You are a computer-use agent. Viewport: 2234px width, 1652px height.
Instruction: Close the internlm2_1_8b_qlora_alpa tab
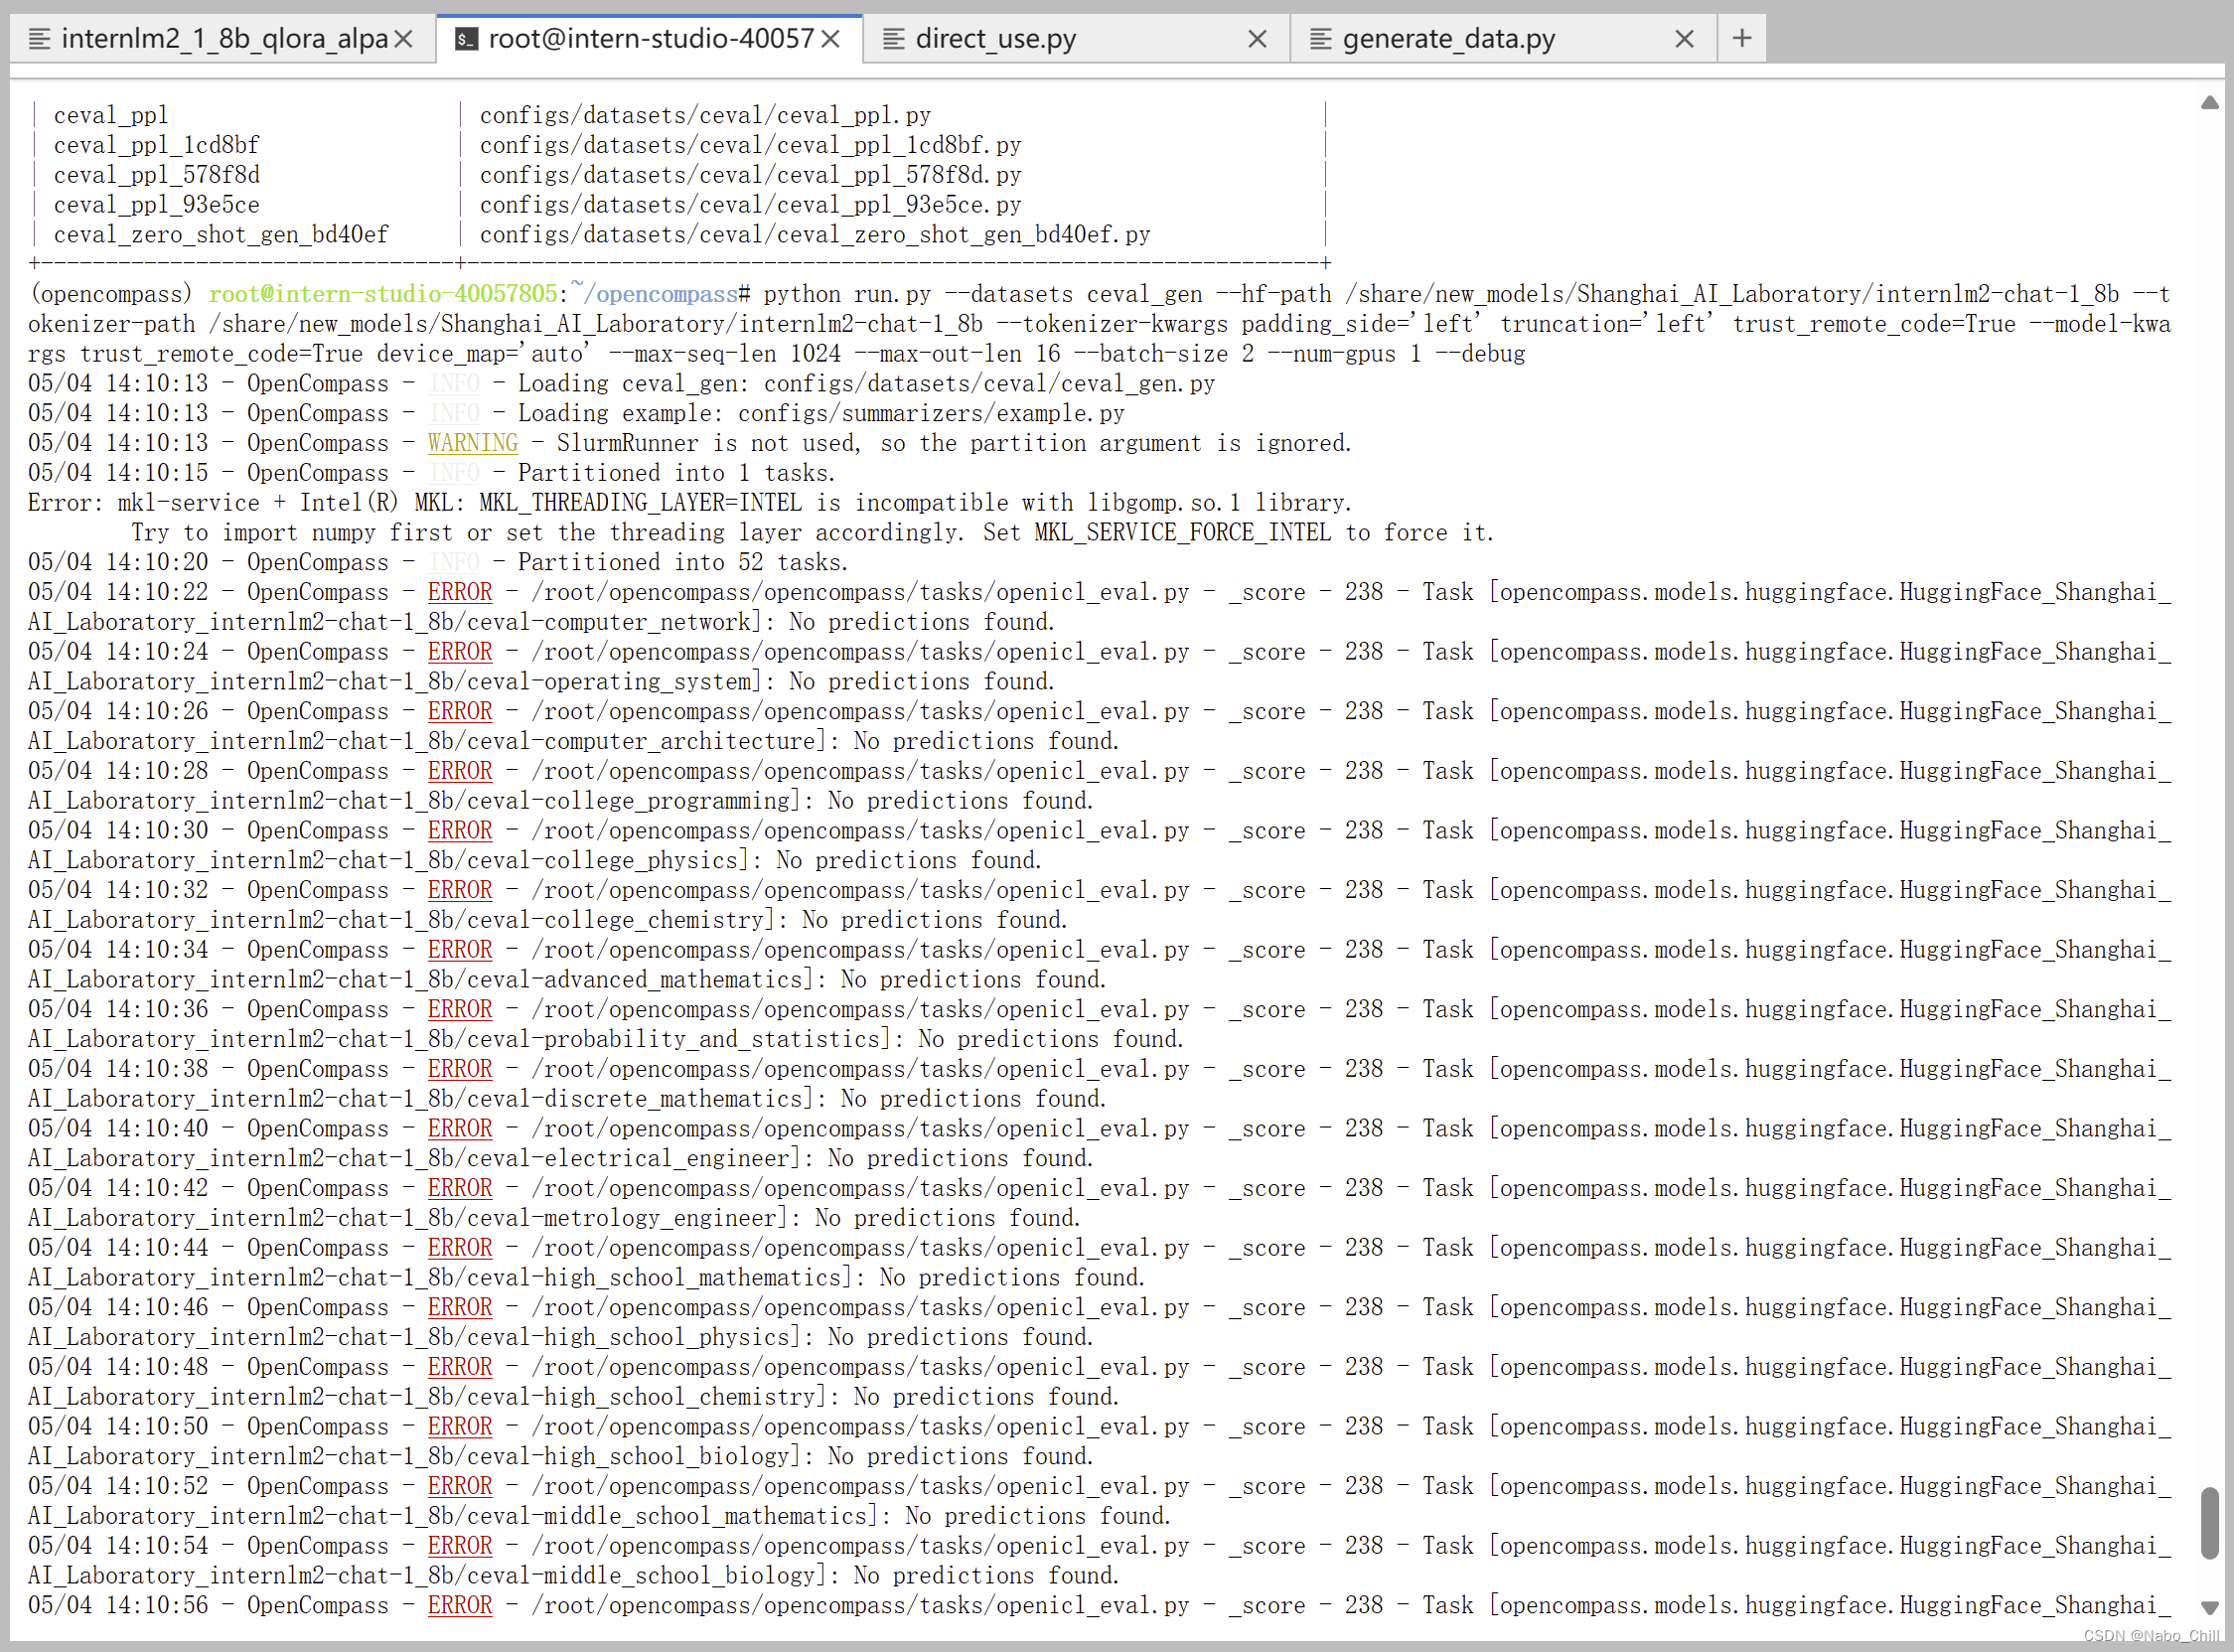pos(403,39)
